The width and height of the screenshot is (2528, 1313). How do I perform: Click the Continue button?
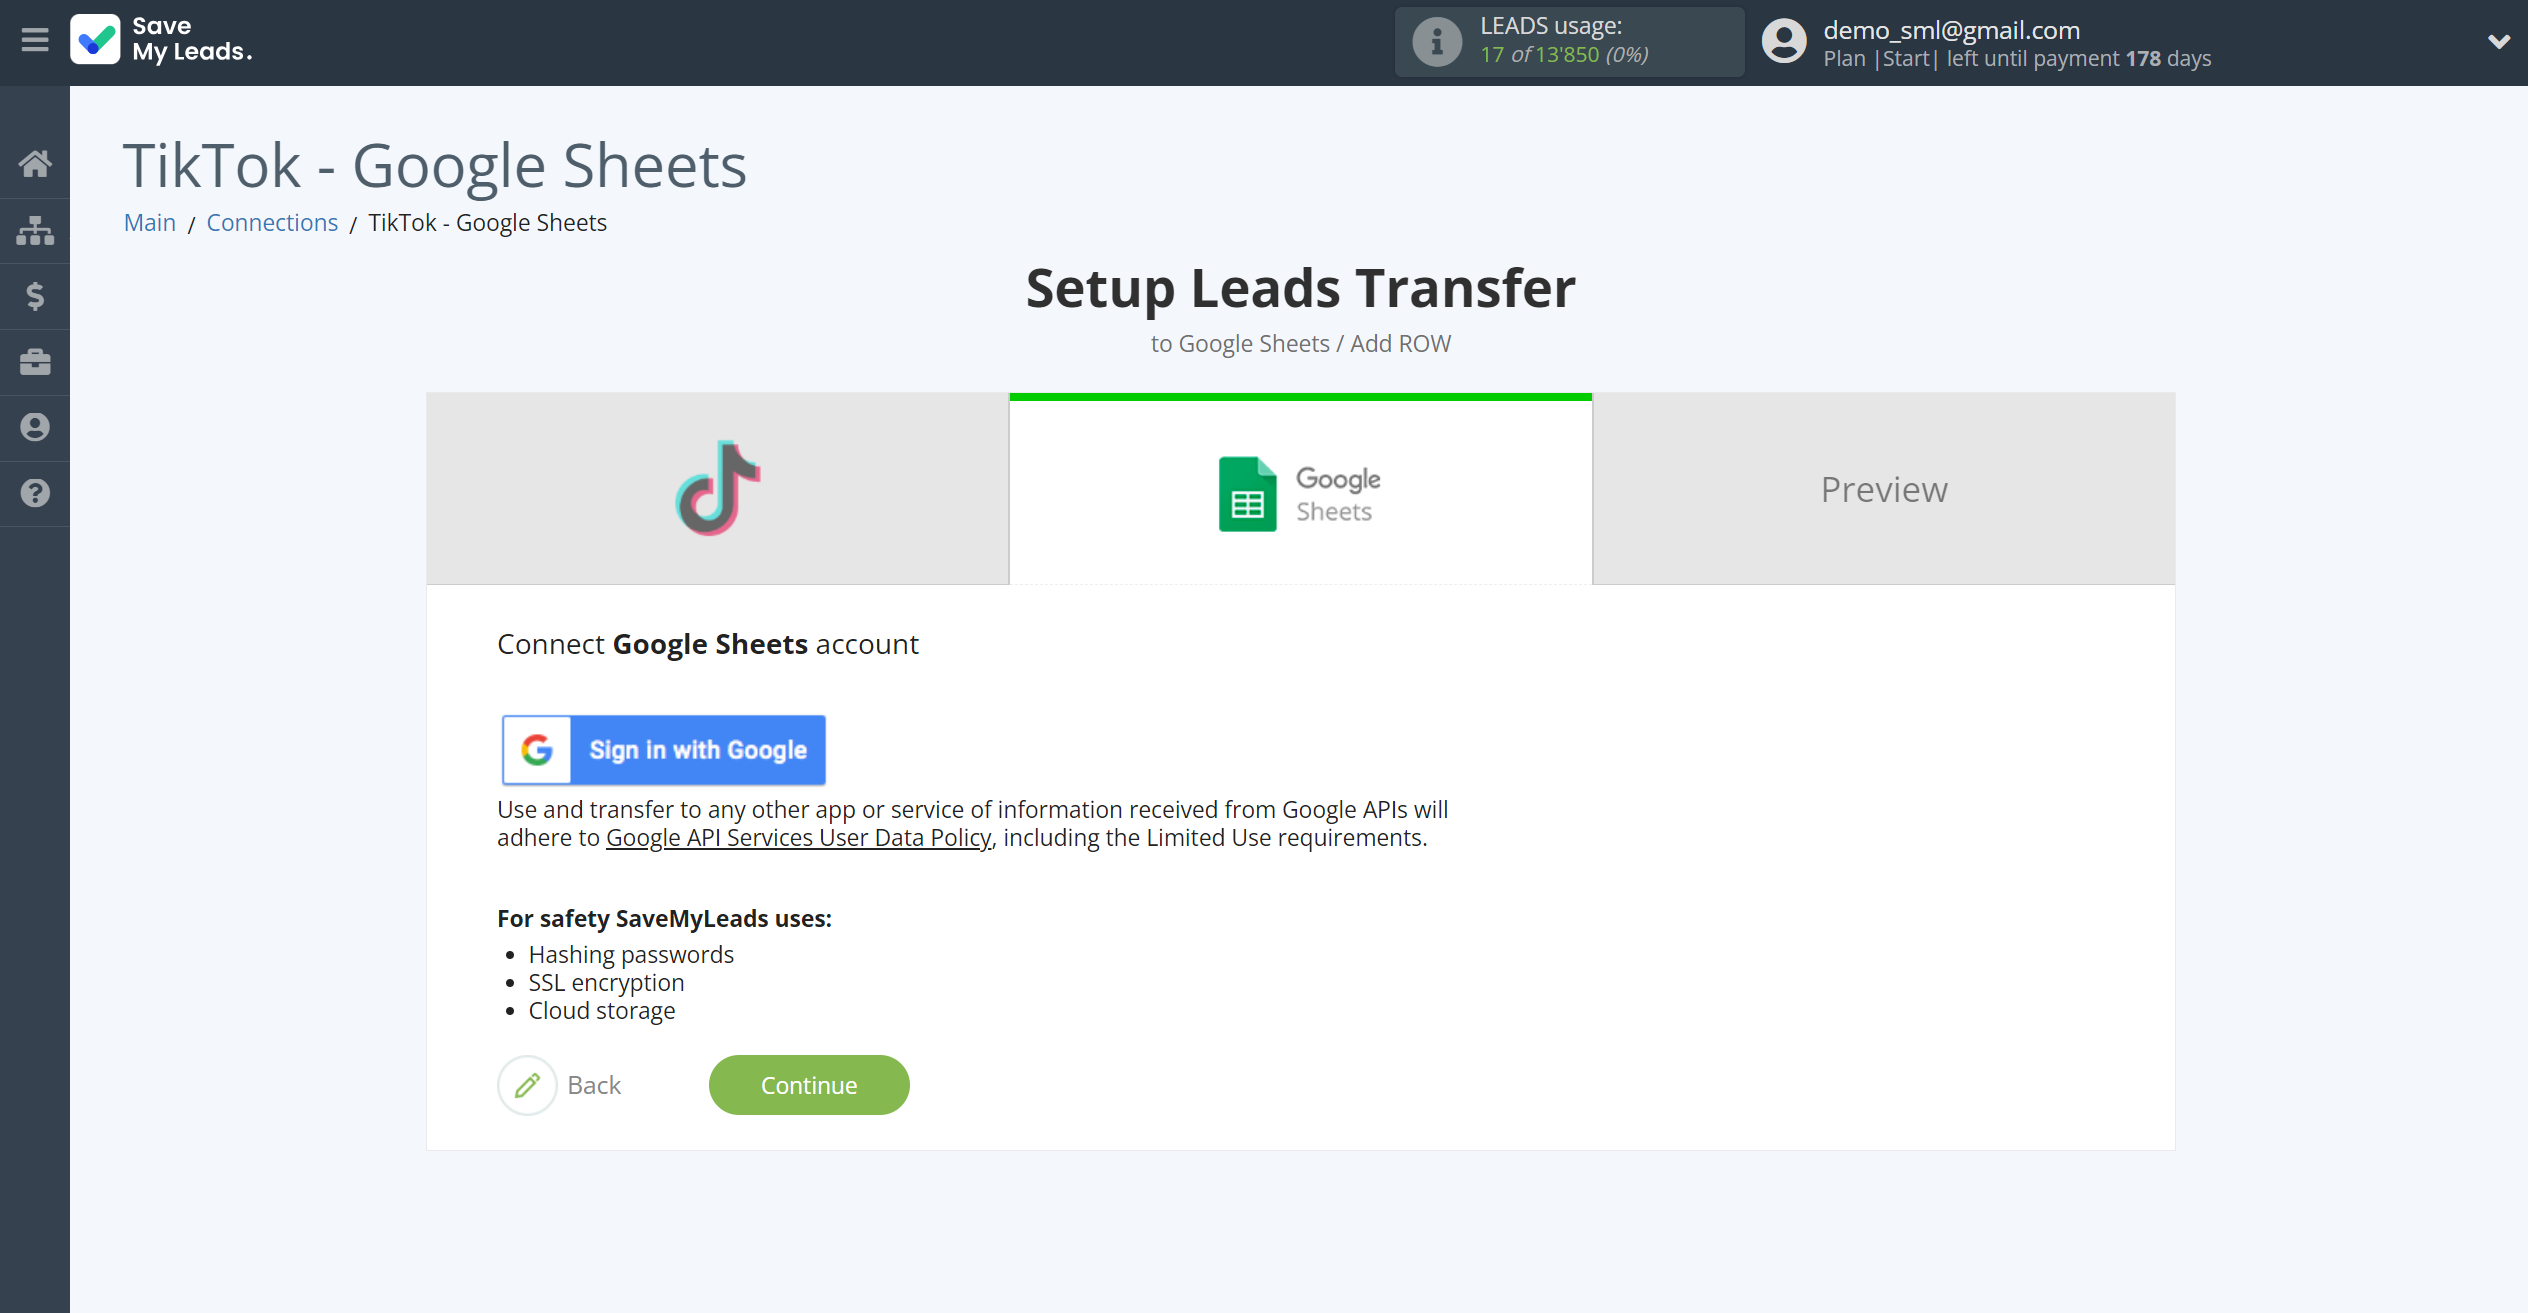click(809, 1084)
